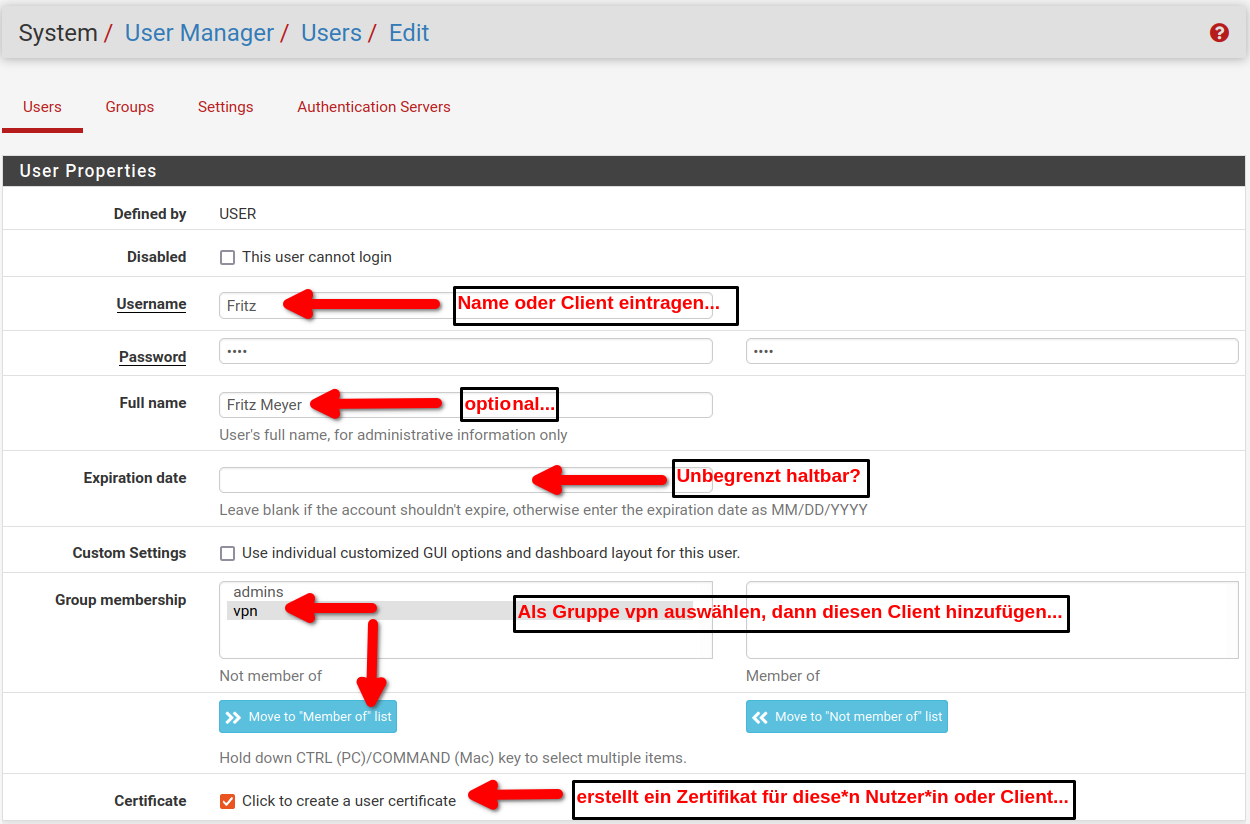
Task: Open the Users tab
Action: (42, 107)
